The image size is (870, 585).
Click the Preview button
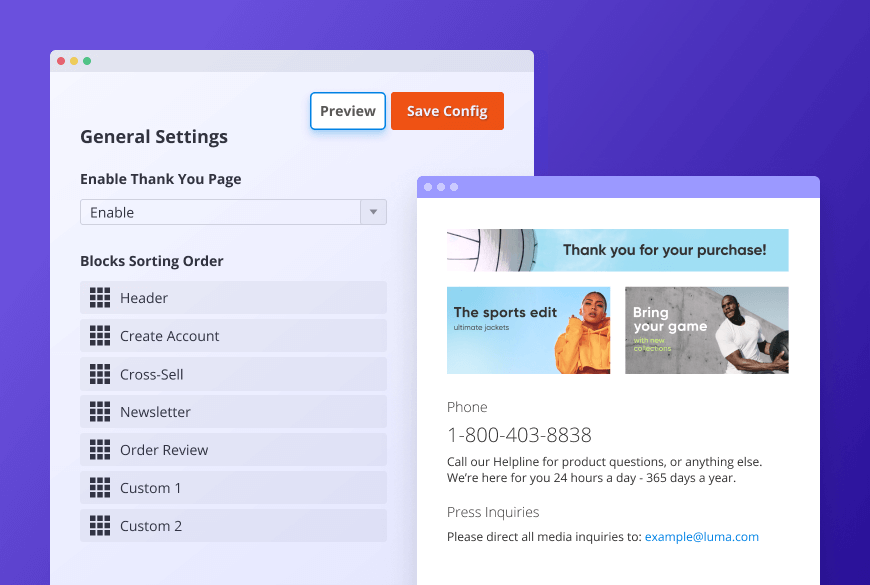(348, 111)
